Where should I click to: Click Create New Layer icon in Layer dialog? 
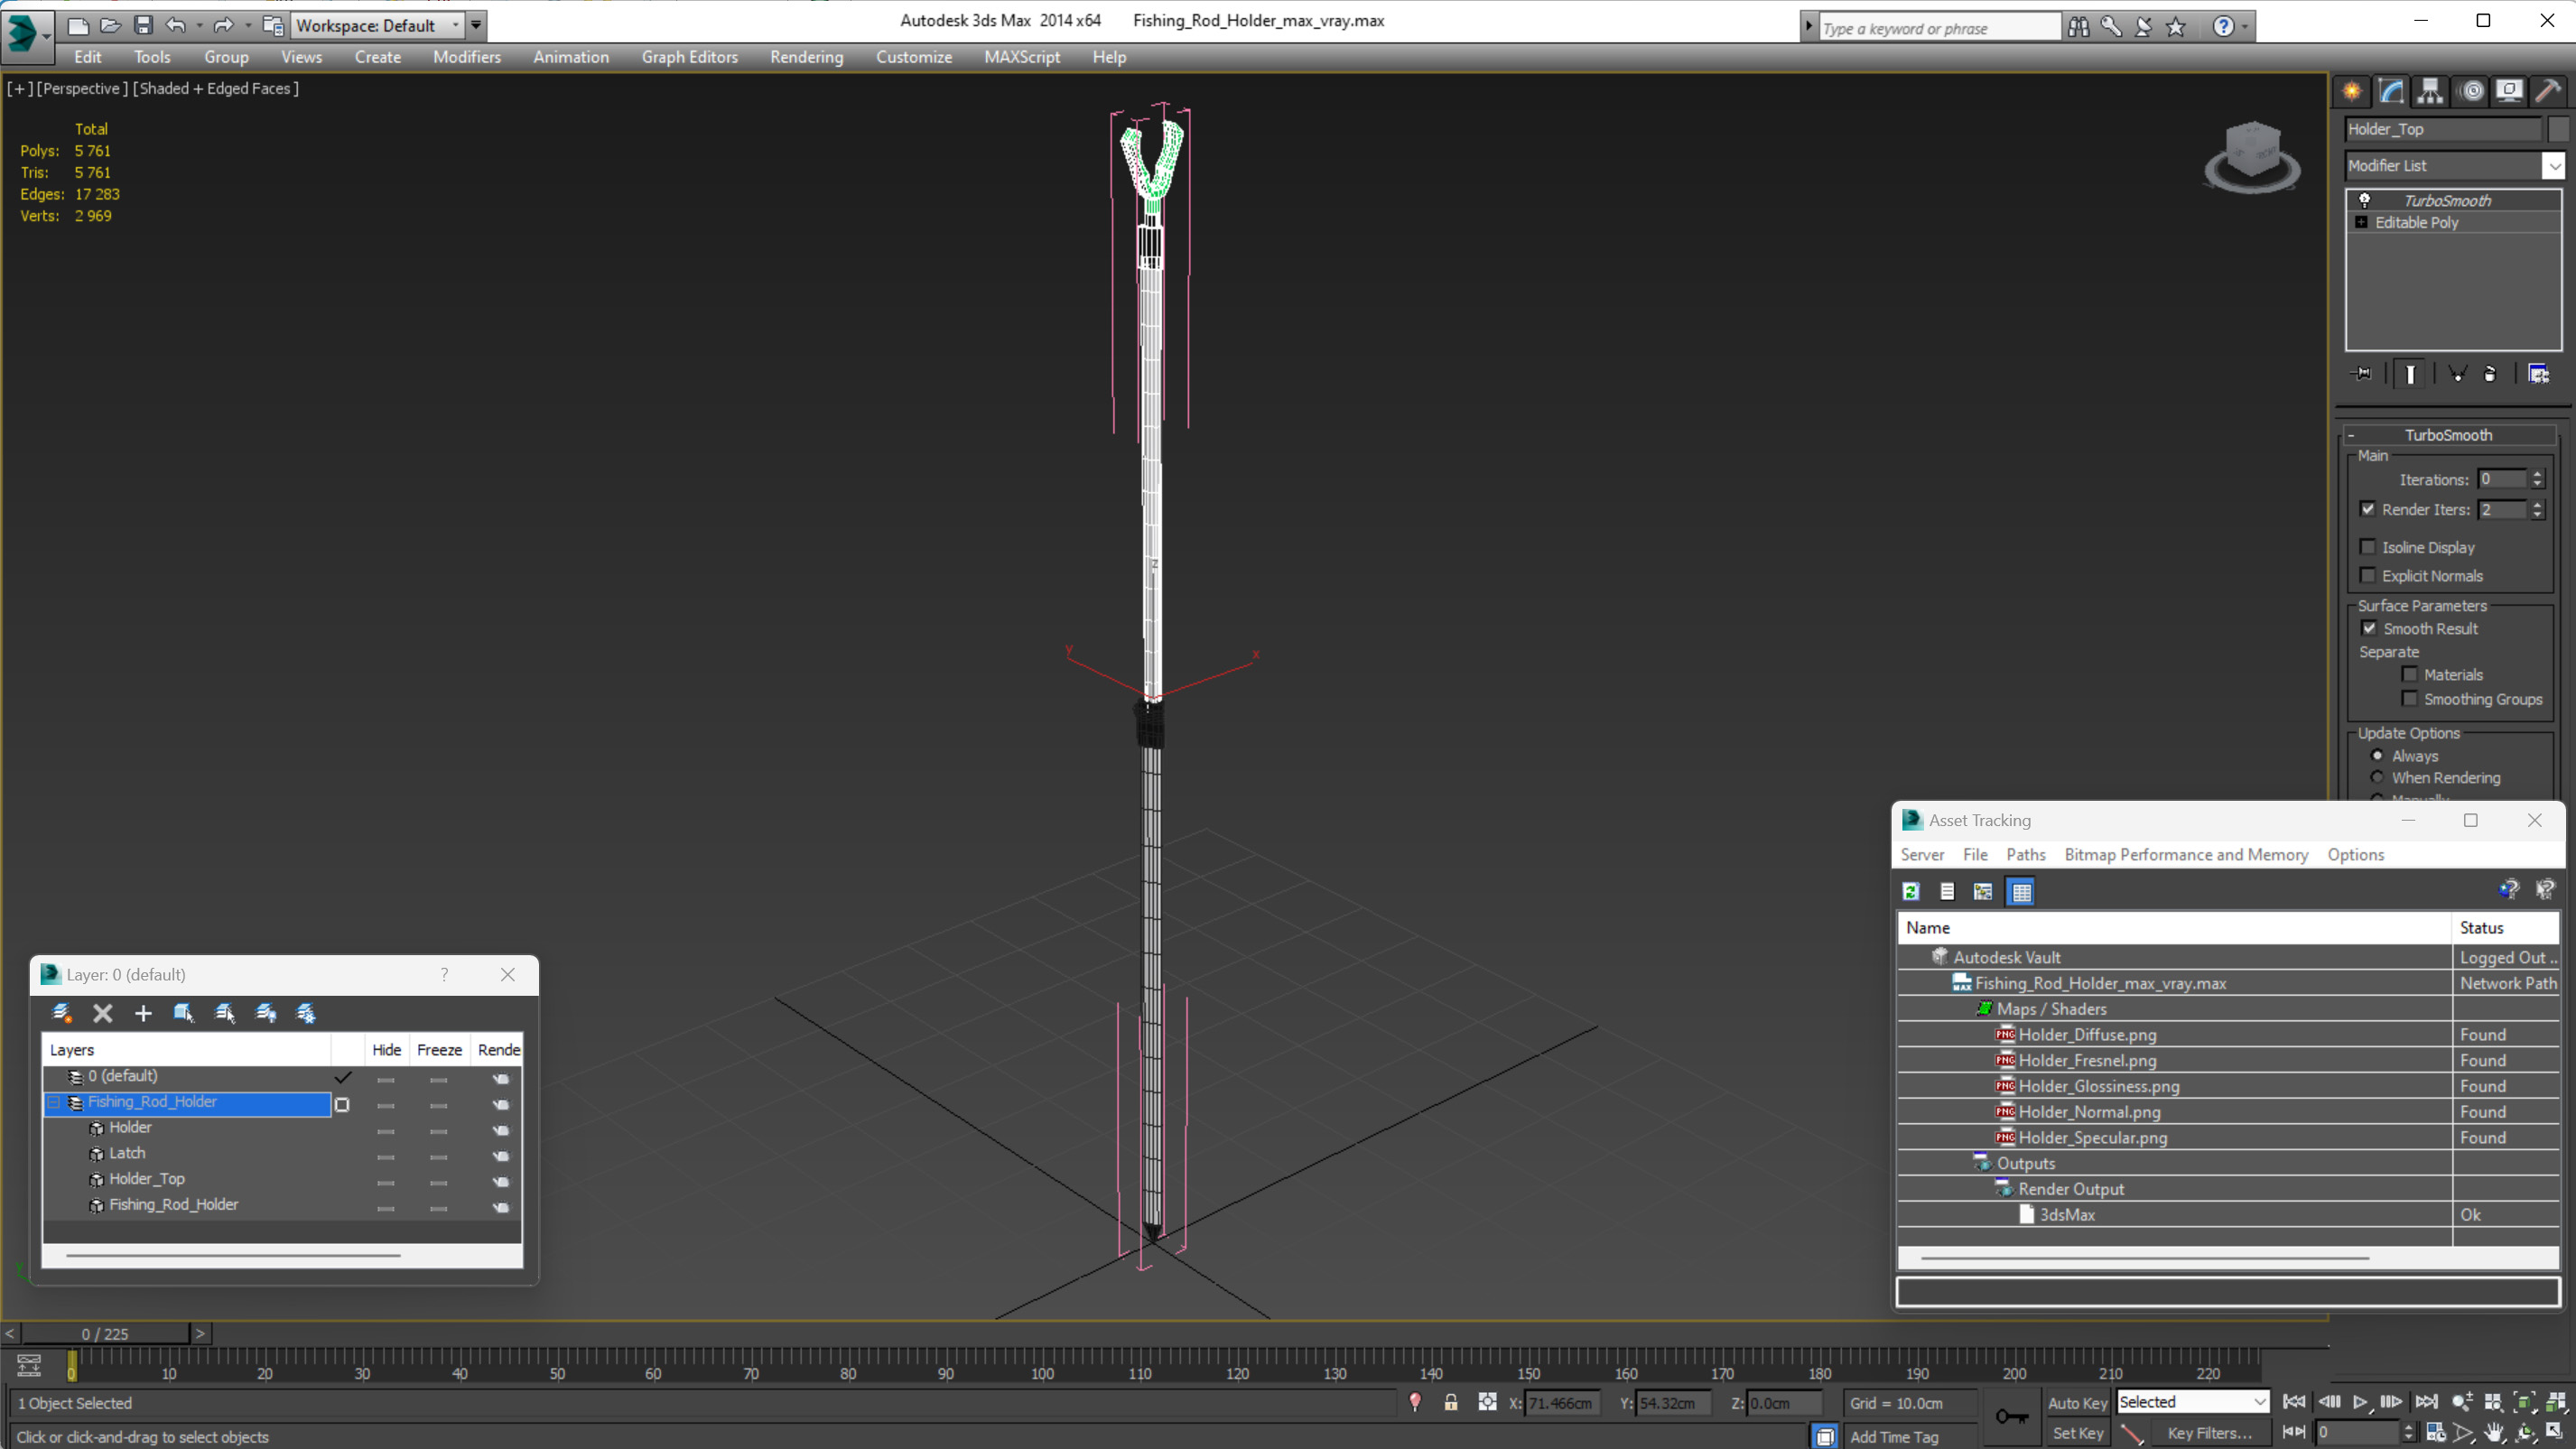click(x=61, y=1013)
